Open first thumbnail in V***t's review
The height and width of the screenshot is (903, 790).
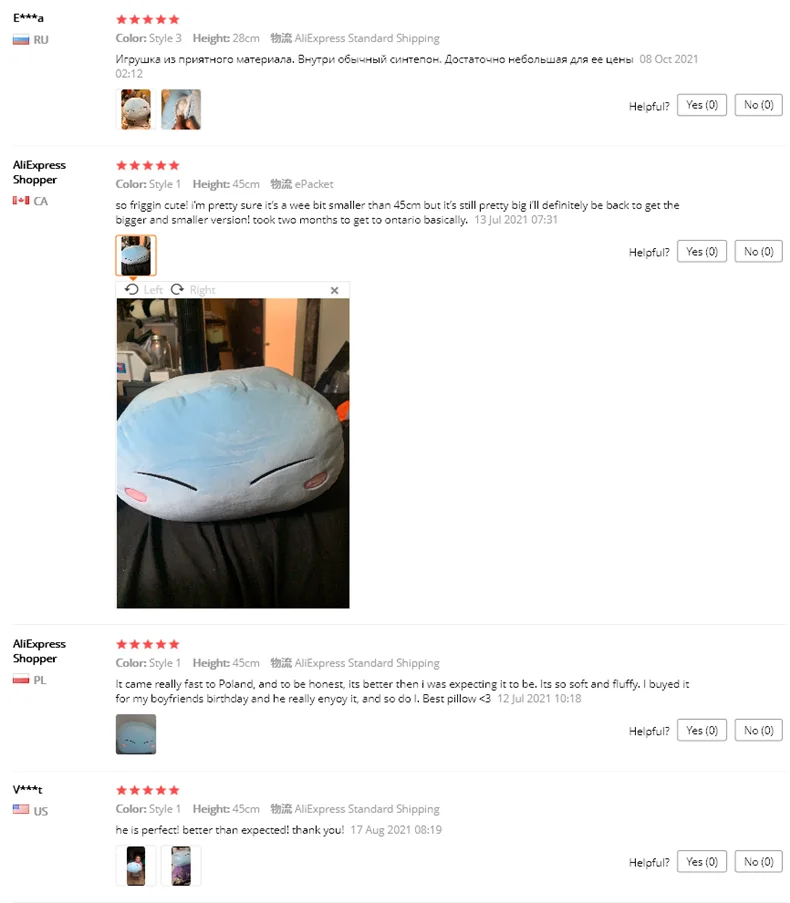136,866
